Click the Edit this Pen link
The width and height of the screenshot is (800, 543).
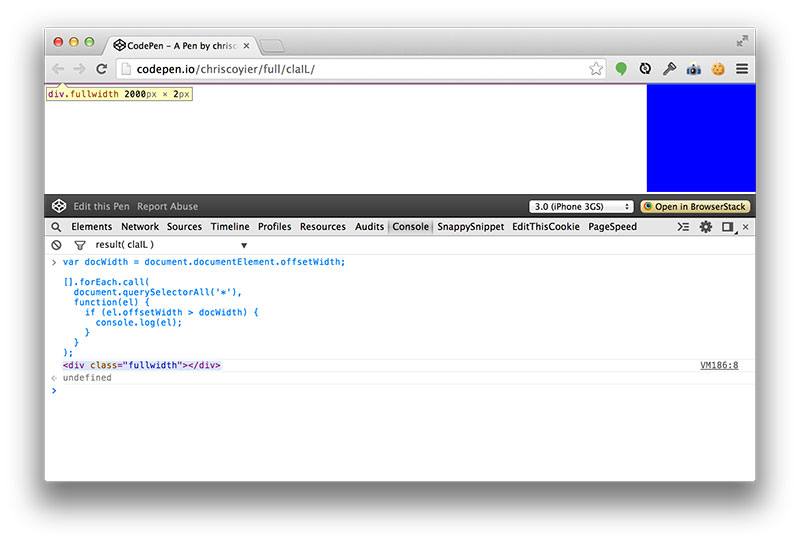pos(101,207)
